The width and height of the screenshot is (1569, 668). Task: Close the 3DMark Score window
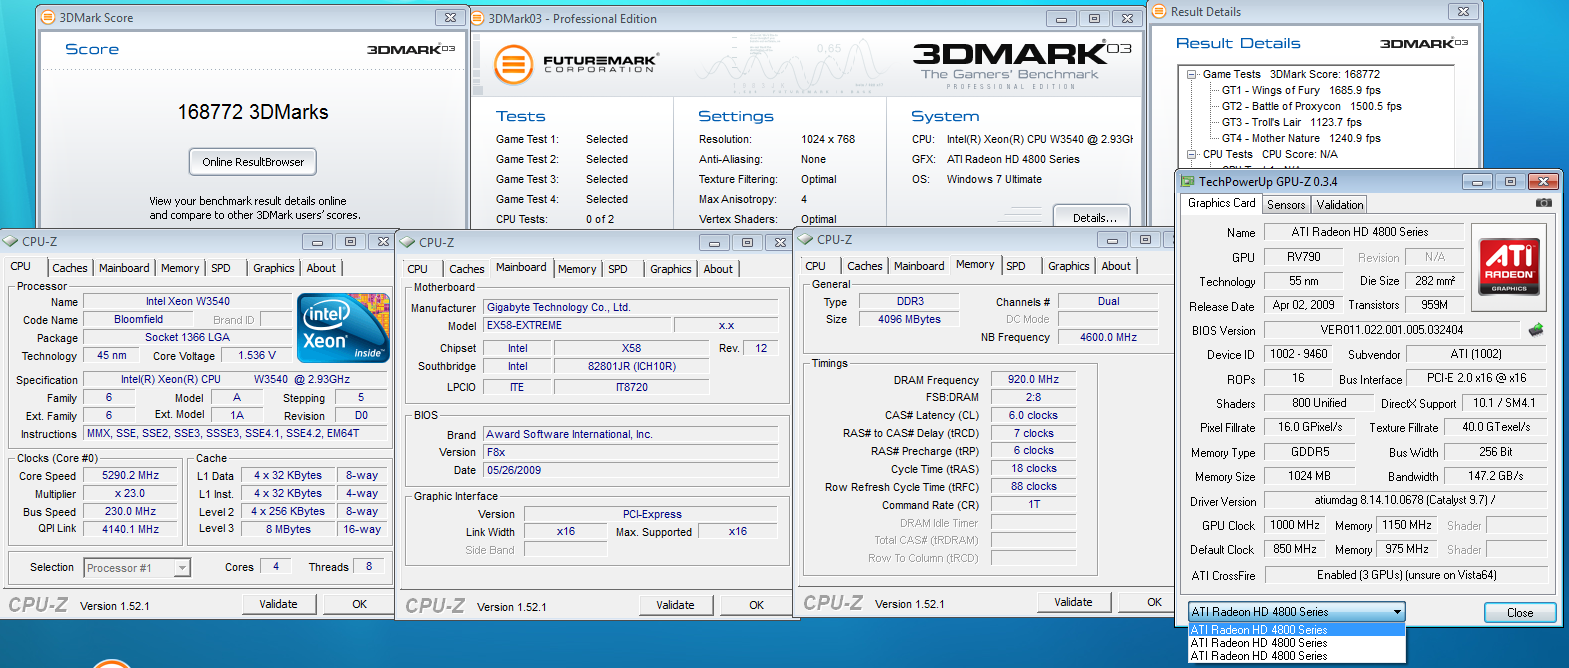point(450,17)
